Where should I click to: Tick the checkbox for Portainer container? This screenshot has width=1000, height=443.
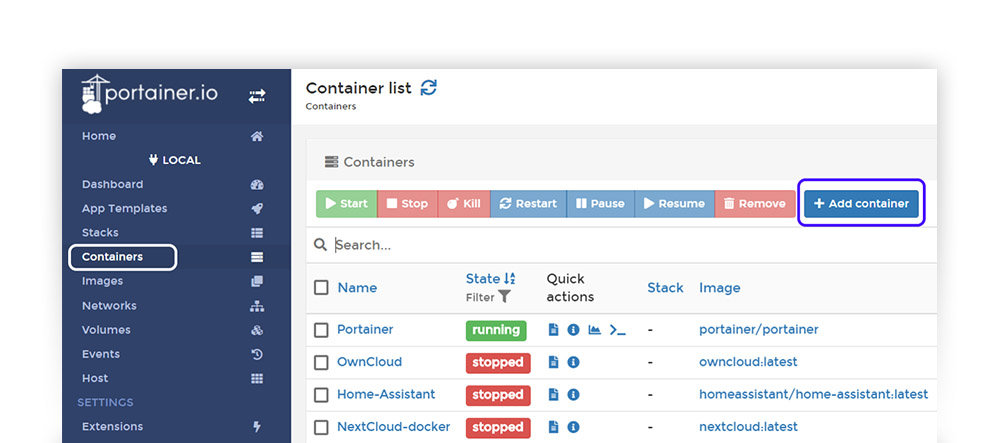pyautogui.click(x=321, y=330)
